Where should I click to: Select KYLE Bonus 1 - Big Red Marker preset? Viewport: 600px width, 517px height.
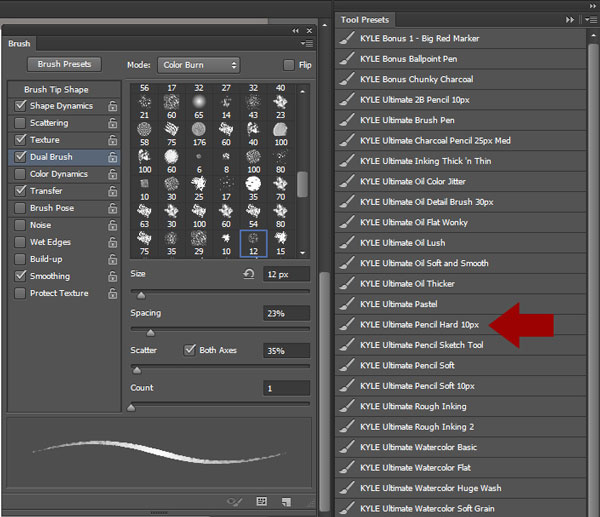tap(461, 38)
